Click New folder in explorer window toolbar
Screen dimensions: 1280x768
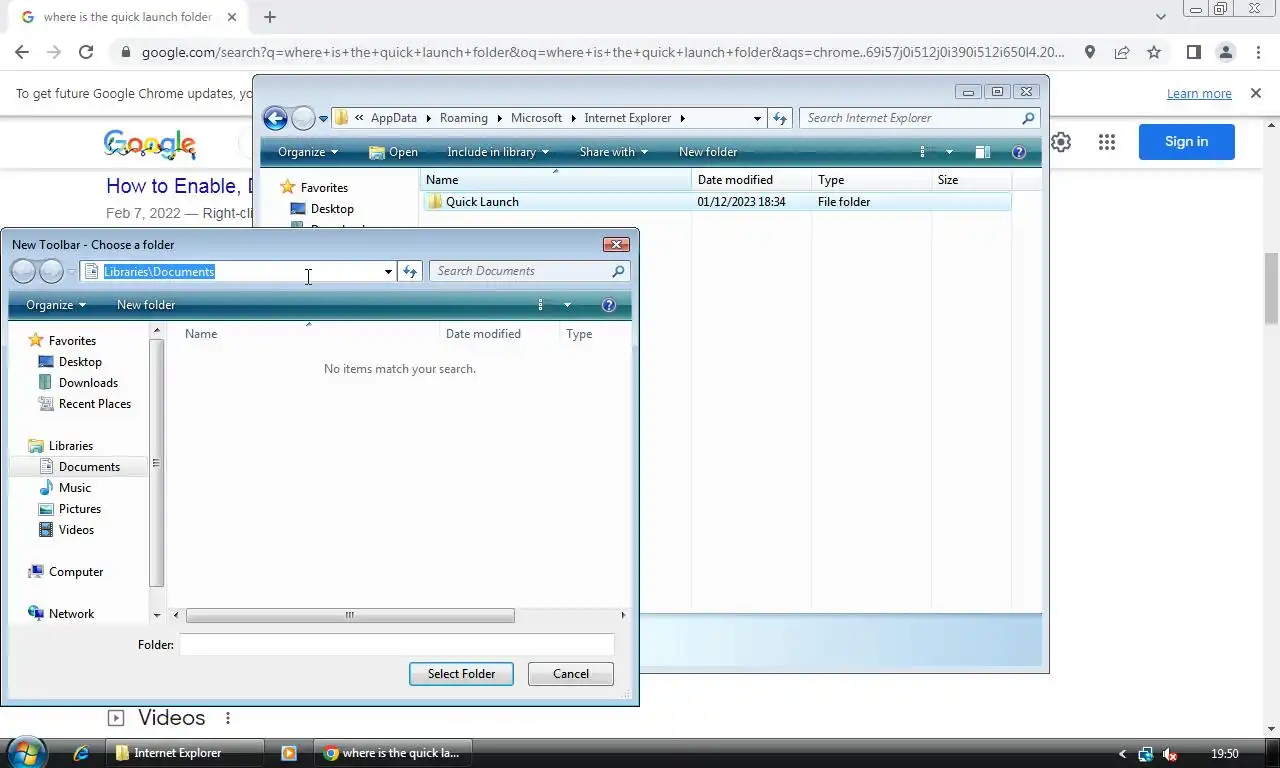pyautogui.click(x=708, y=152)
